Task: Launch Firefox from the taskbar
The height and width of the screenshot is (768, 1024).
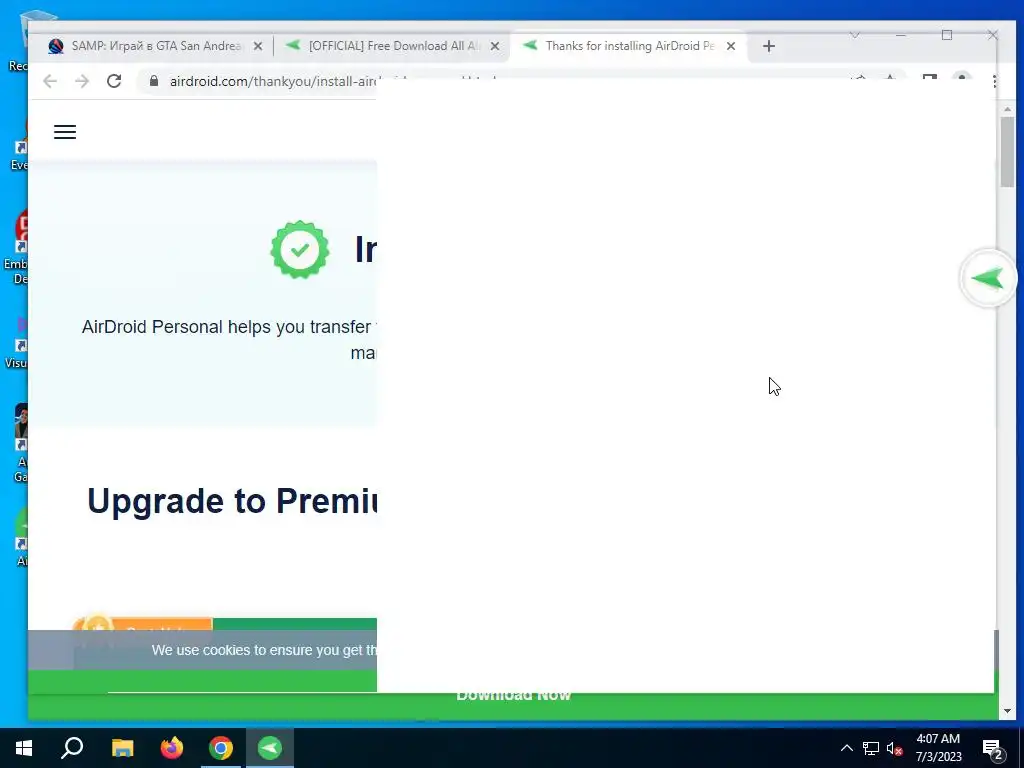Action: click(x=172, y=748)
